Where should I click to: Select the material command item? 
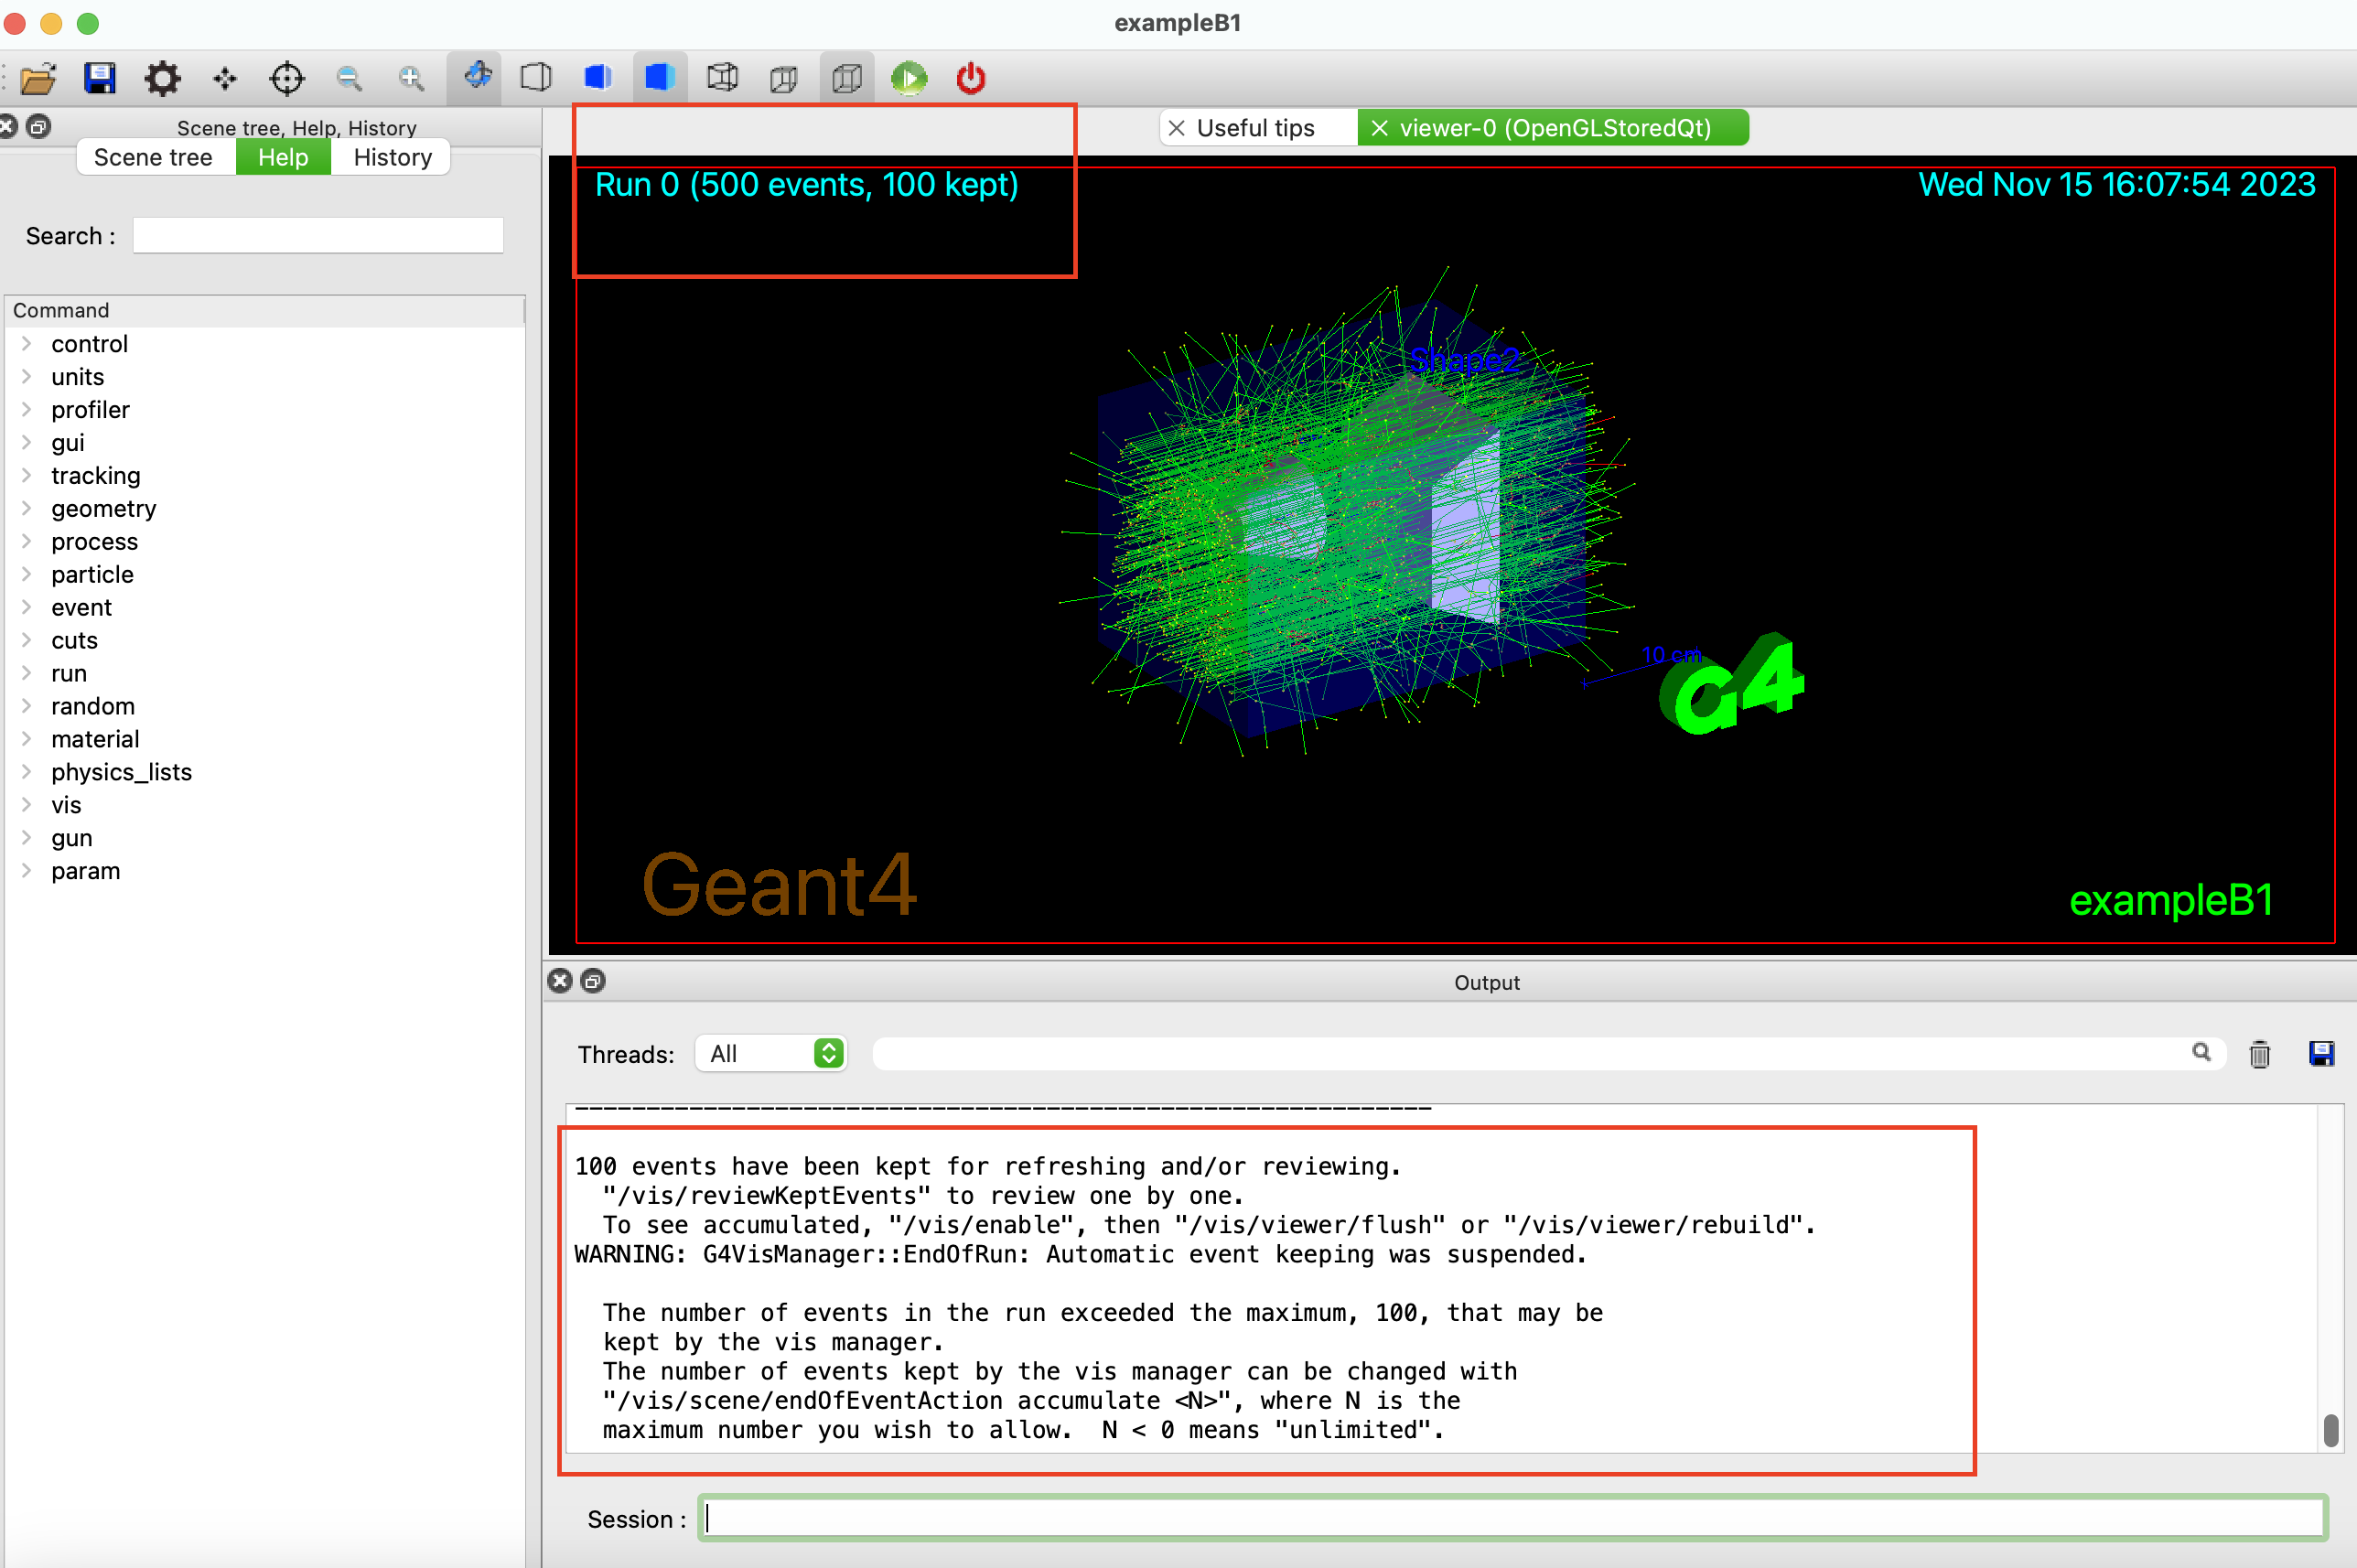(95, 739)
